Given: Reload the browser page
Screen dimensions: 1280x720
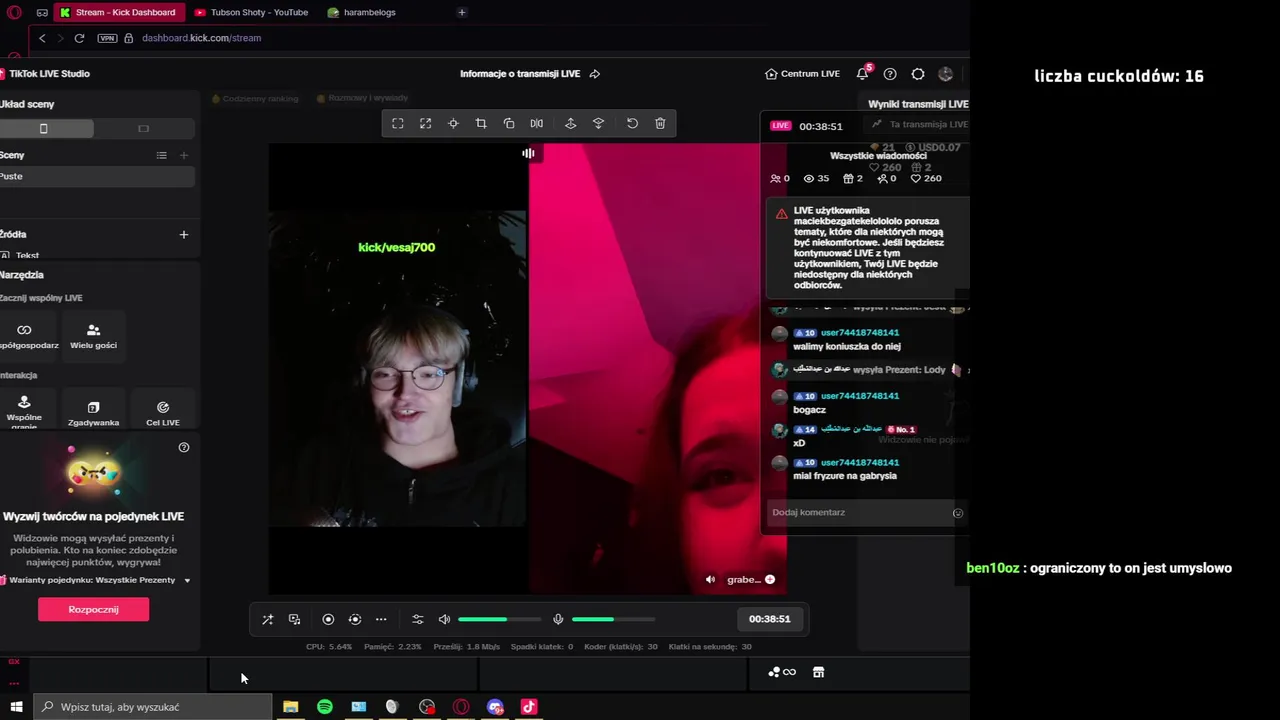Looking at the screenshot, I should (79, 38).
